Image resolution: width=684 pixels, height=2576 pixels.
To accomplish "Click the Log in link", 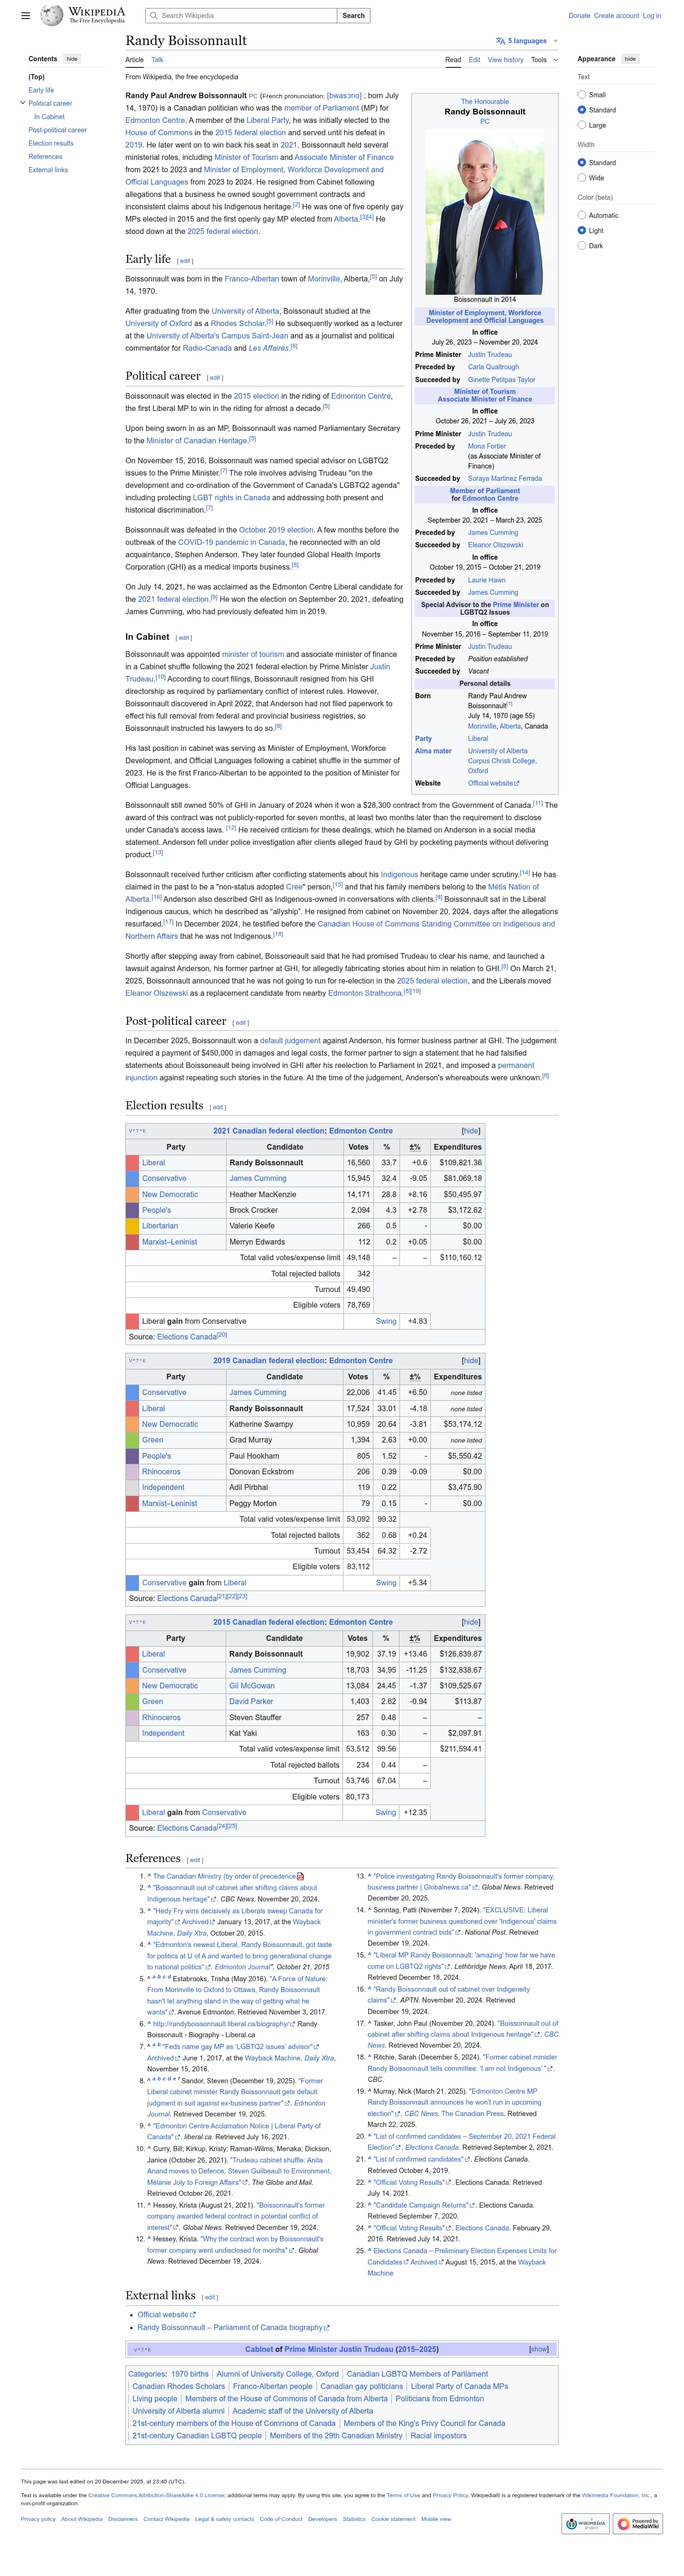I will tap(651, 16).
